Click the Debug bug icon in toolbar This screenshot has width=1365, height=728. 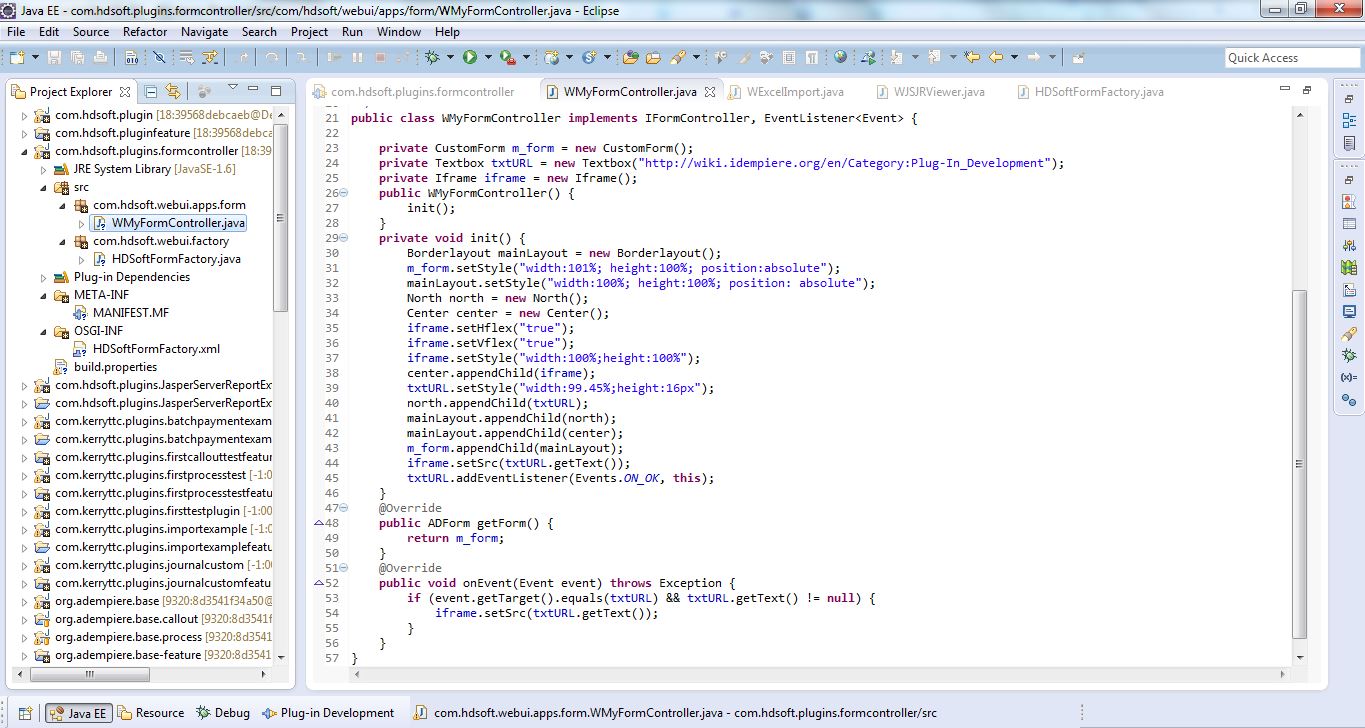433,58
